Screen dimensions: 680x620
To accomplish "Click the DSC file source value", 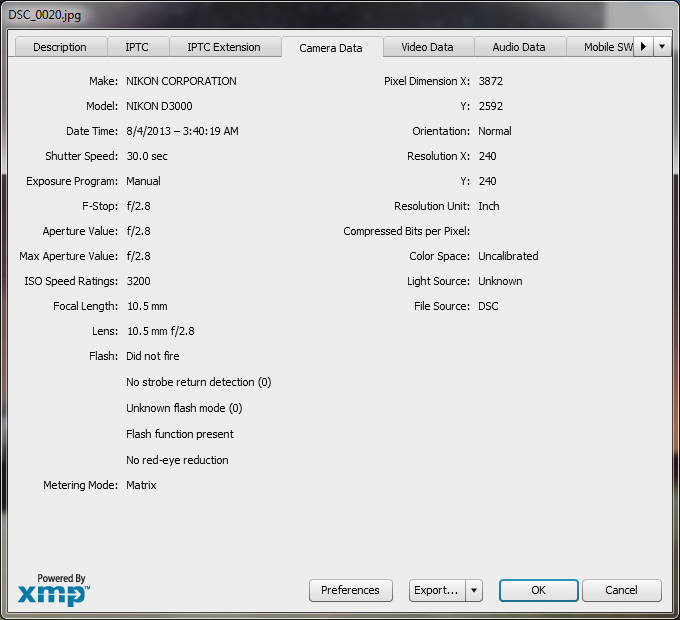I will click(x=488, y=306).
